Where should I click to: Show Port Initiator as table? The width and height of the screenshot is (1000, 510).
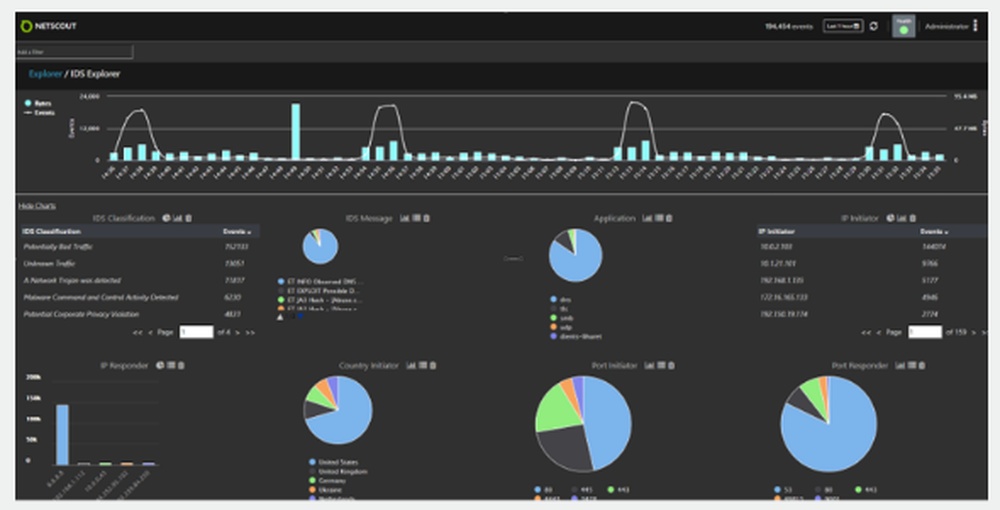point(661,365)
